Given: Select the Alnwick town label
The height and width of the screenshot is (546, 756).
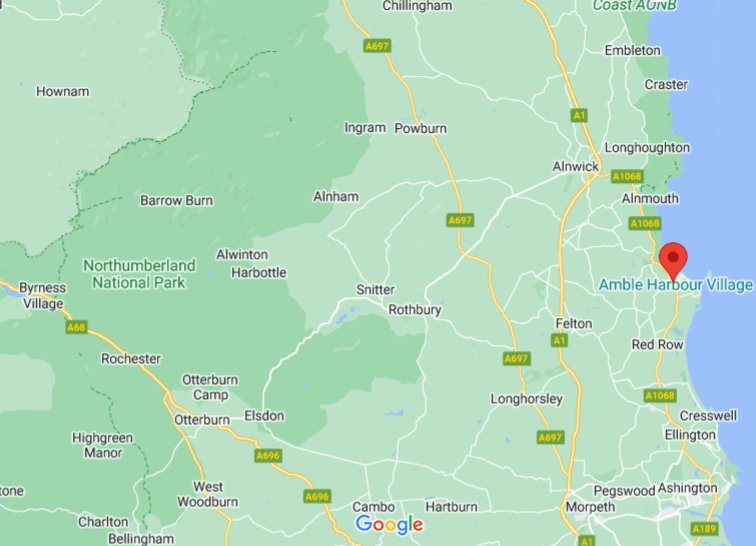Looking at the screenshot, I should coord(576,167).
